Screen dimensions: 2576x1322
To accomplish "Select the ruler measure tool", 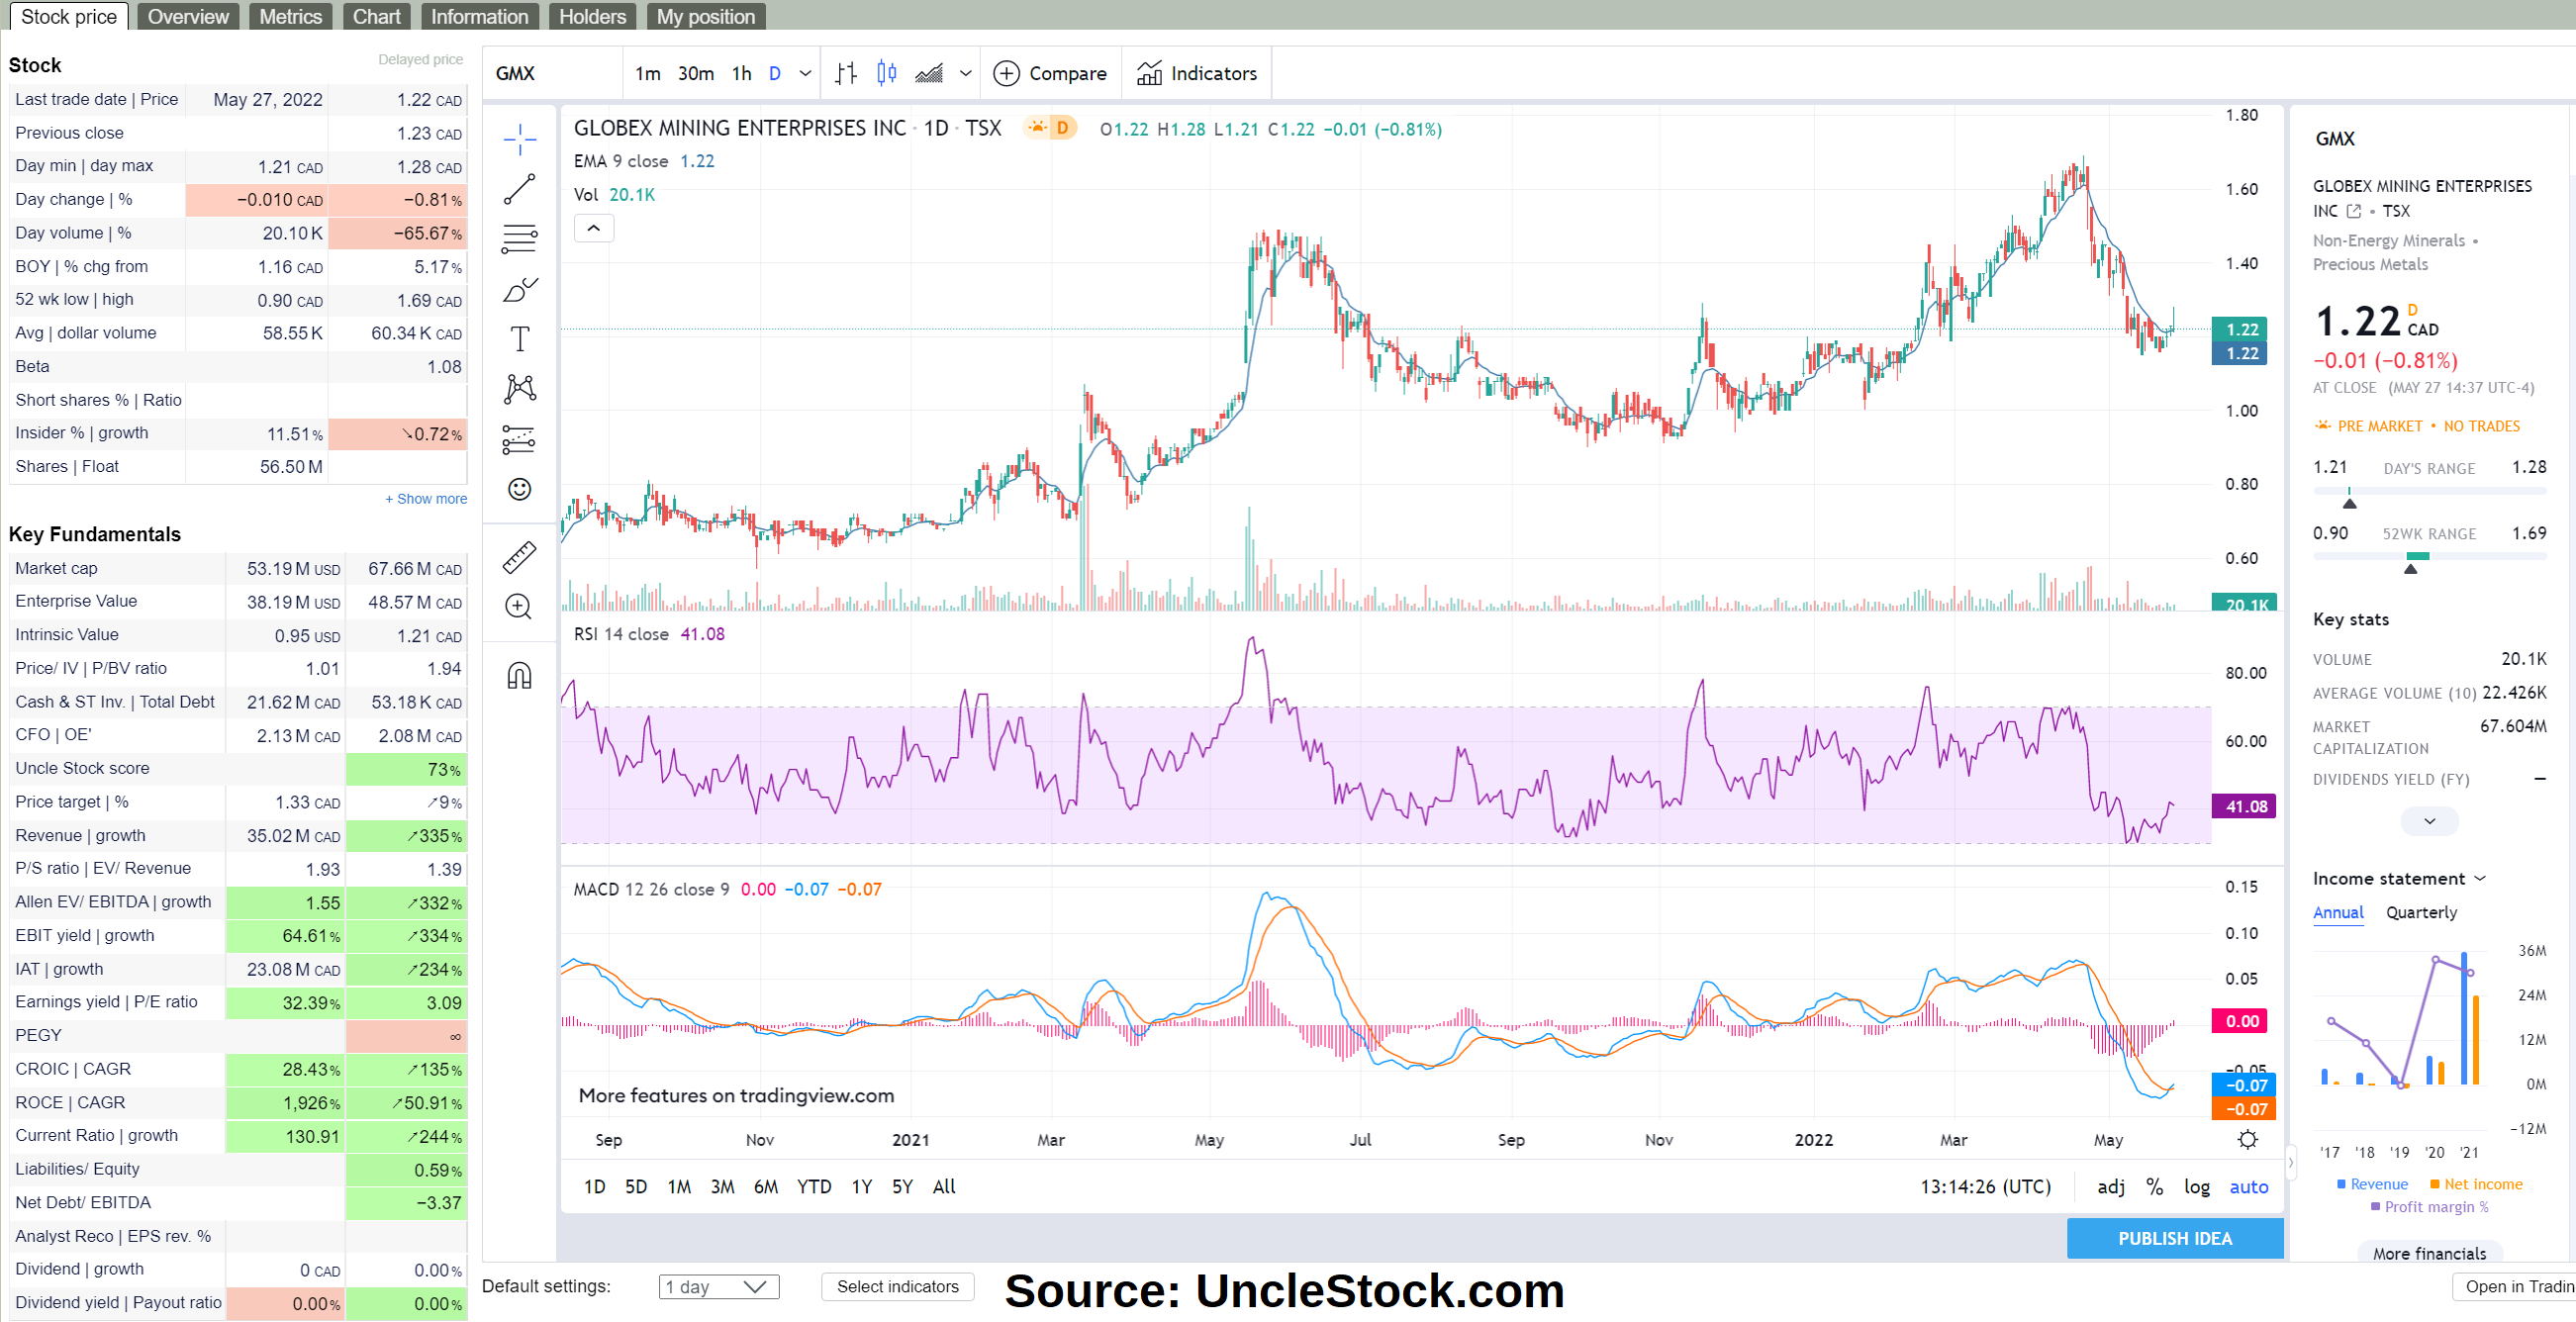I will [519, 557].
